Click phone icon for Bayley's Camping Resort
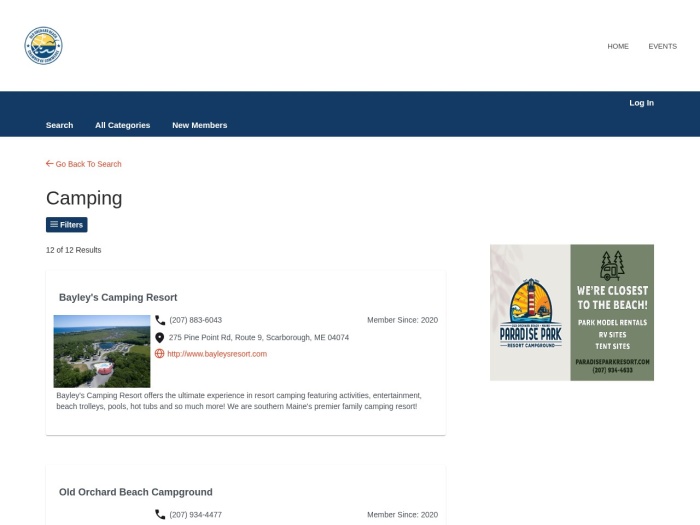700x525 pixels. pyautogui.click(x=160, y=320)
